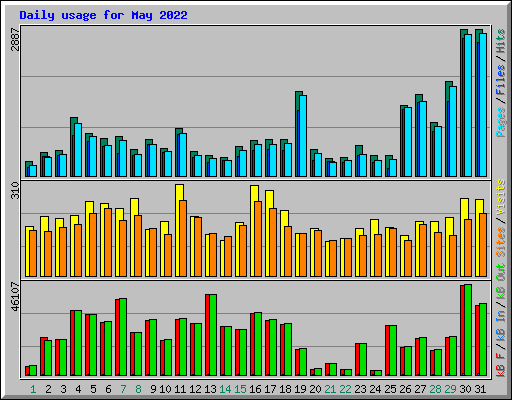Click the 46107 kB axis value

[15, 296]
